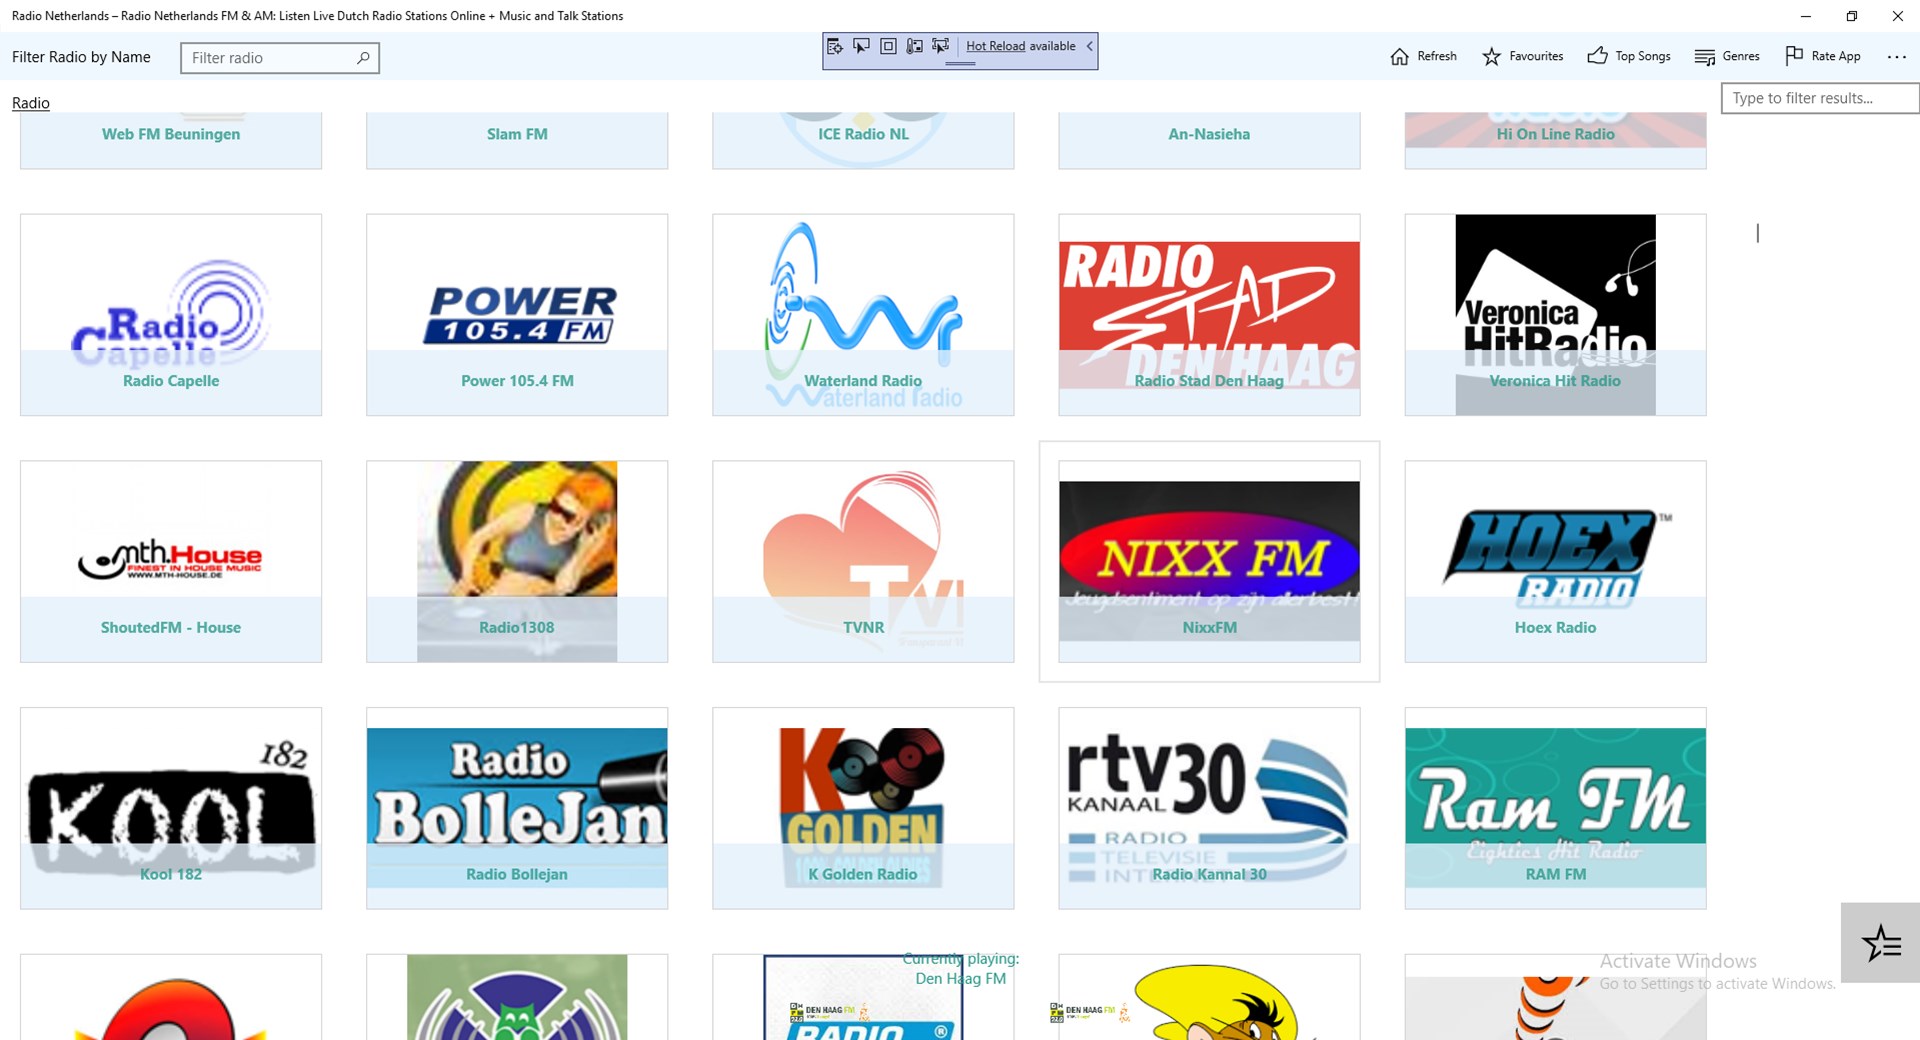
Task: Toggle Display Layout Adorners square icon
Action: pyautogui.click(x=888, y=46)
